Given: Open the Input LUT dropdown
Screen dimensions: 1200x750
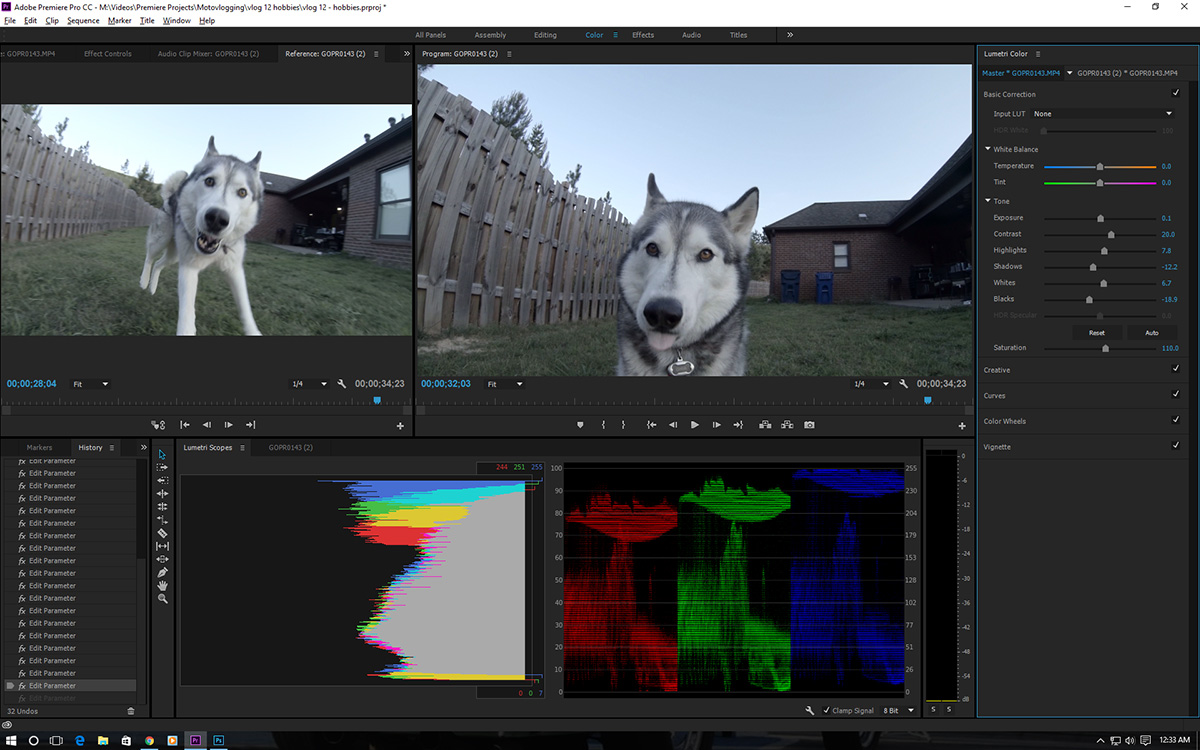Looking at the screenshot, I should coord(1103,114).
